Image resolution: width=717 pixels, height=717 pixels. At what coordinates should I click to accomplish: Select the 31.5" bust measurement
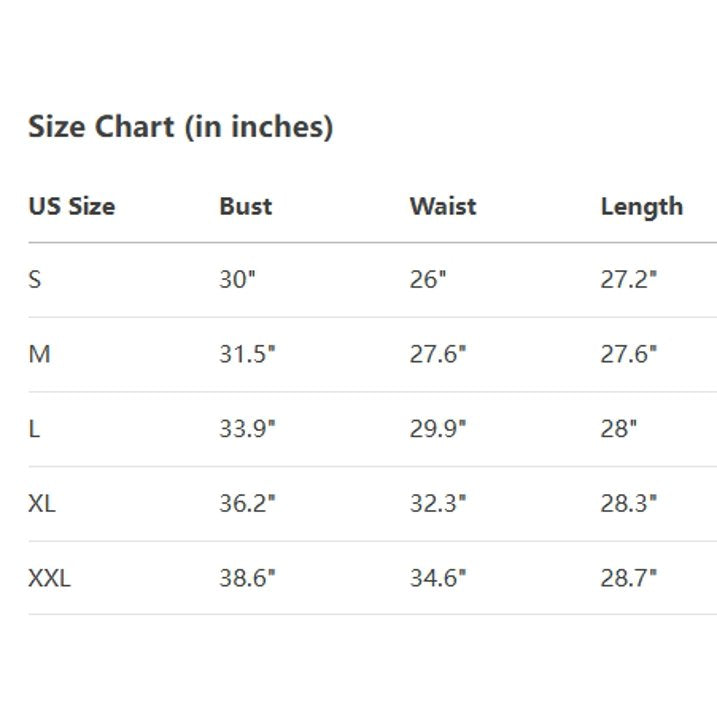click(247, 354)
